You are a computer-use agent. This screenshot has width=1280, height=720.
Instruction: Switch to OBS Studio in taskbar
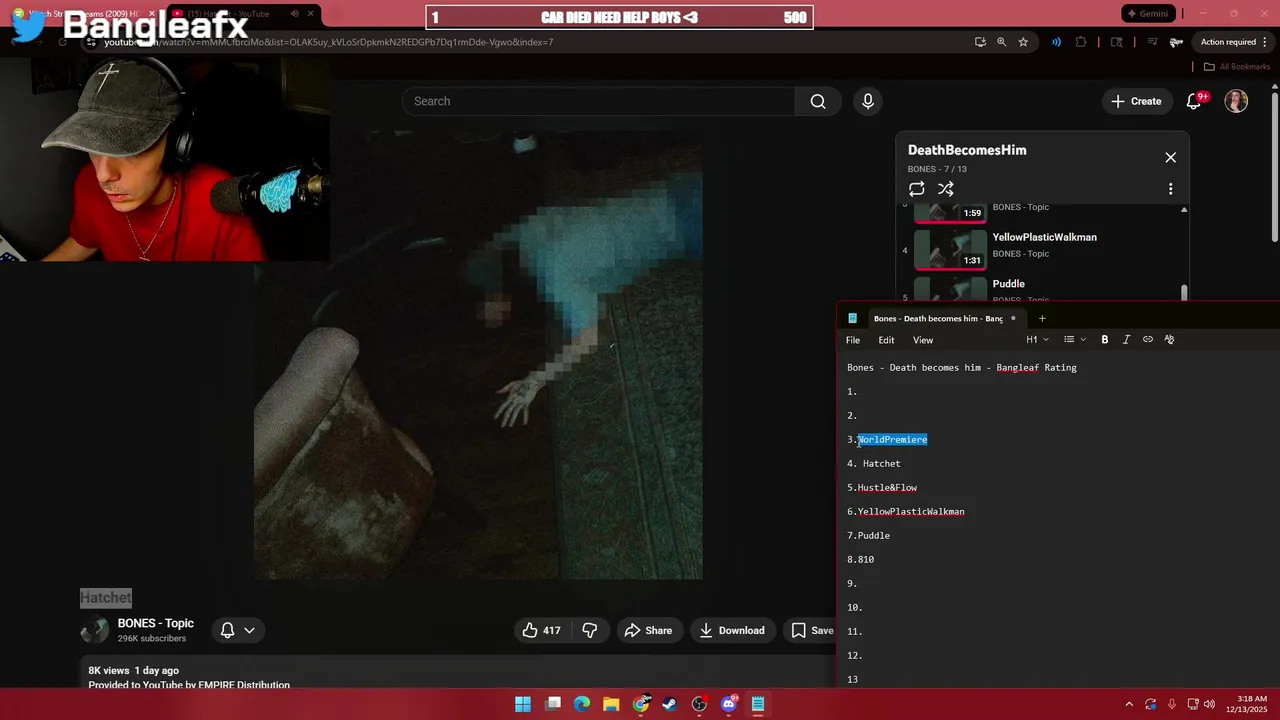point(699,704)
